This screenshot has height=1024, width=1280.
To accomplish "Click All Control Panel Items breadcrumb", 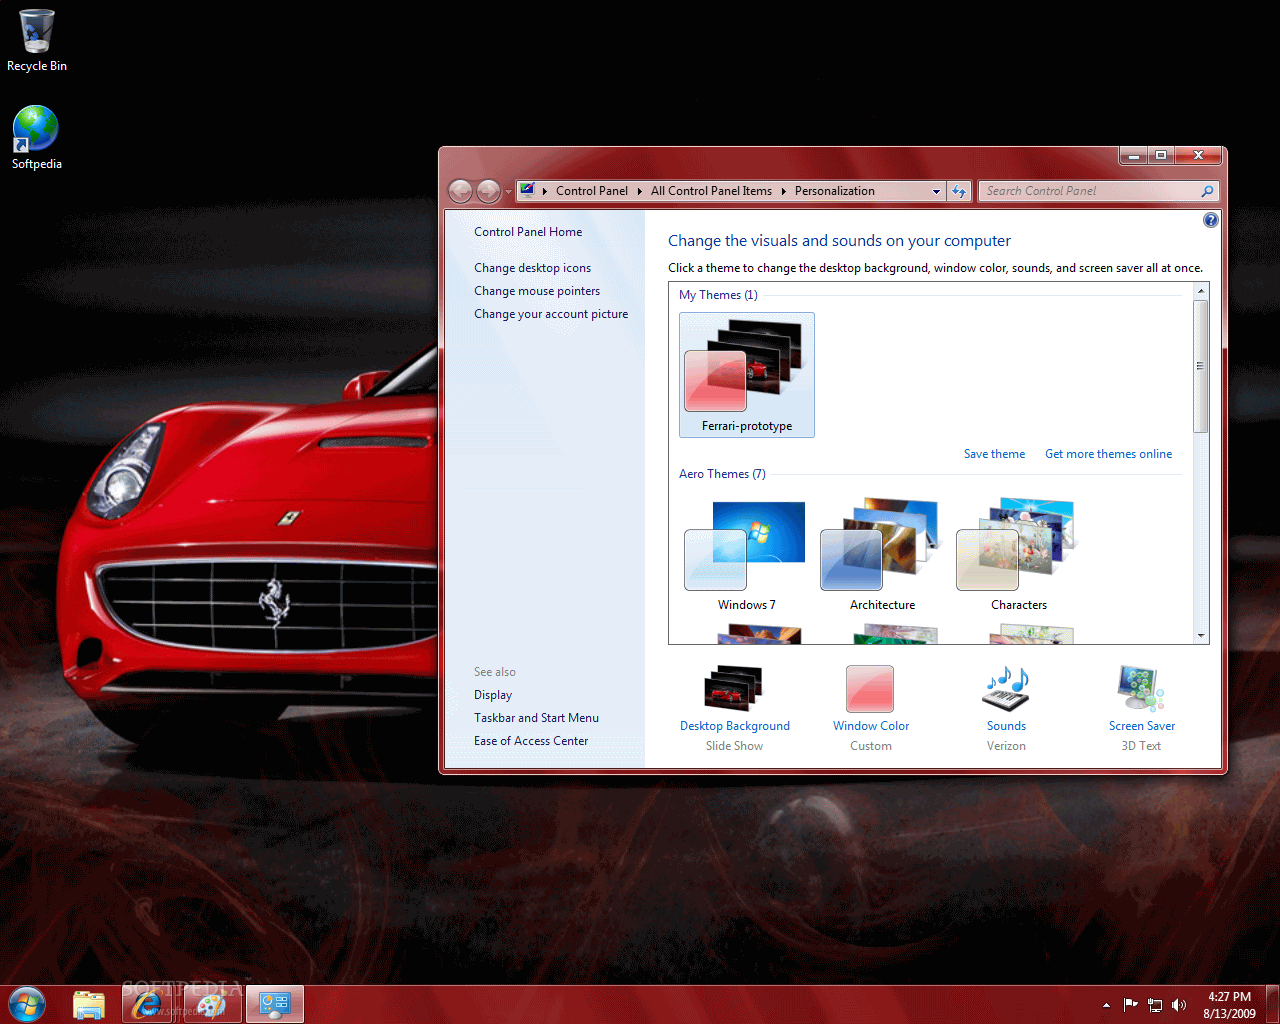I will click(711, 191).
